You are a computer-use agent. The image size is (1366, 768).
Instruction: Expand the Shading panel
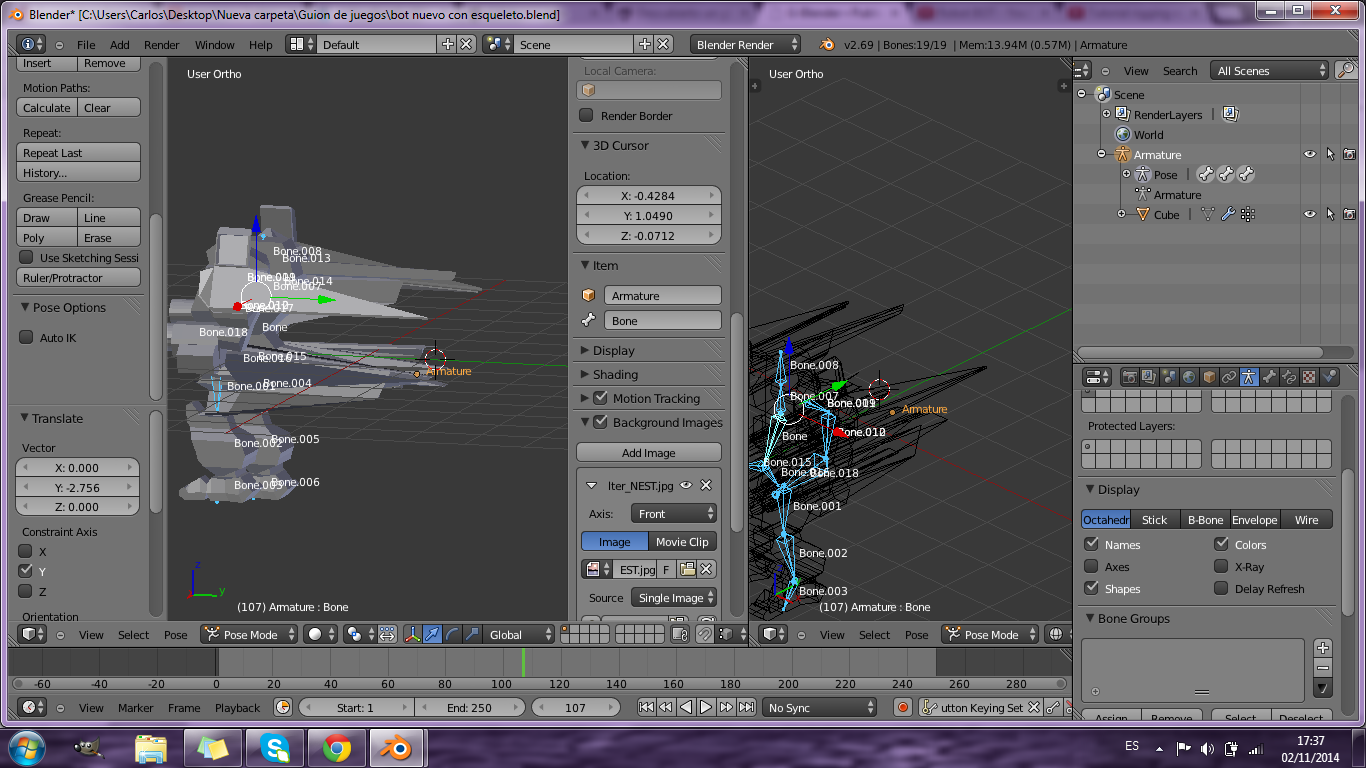coord(615,374)
